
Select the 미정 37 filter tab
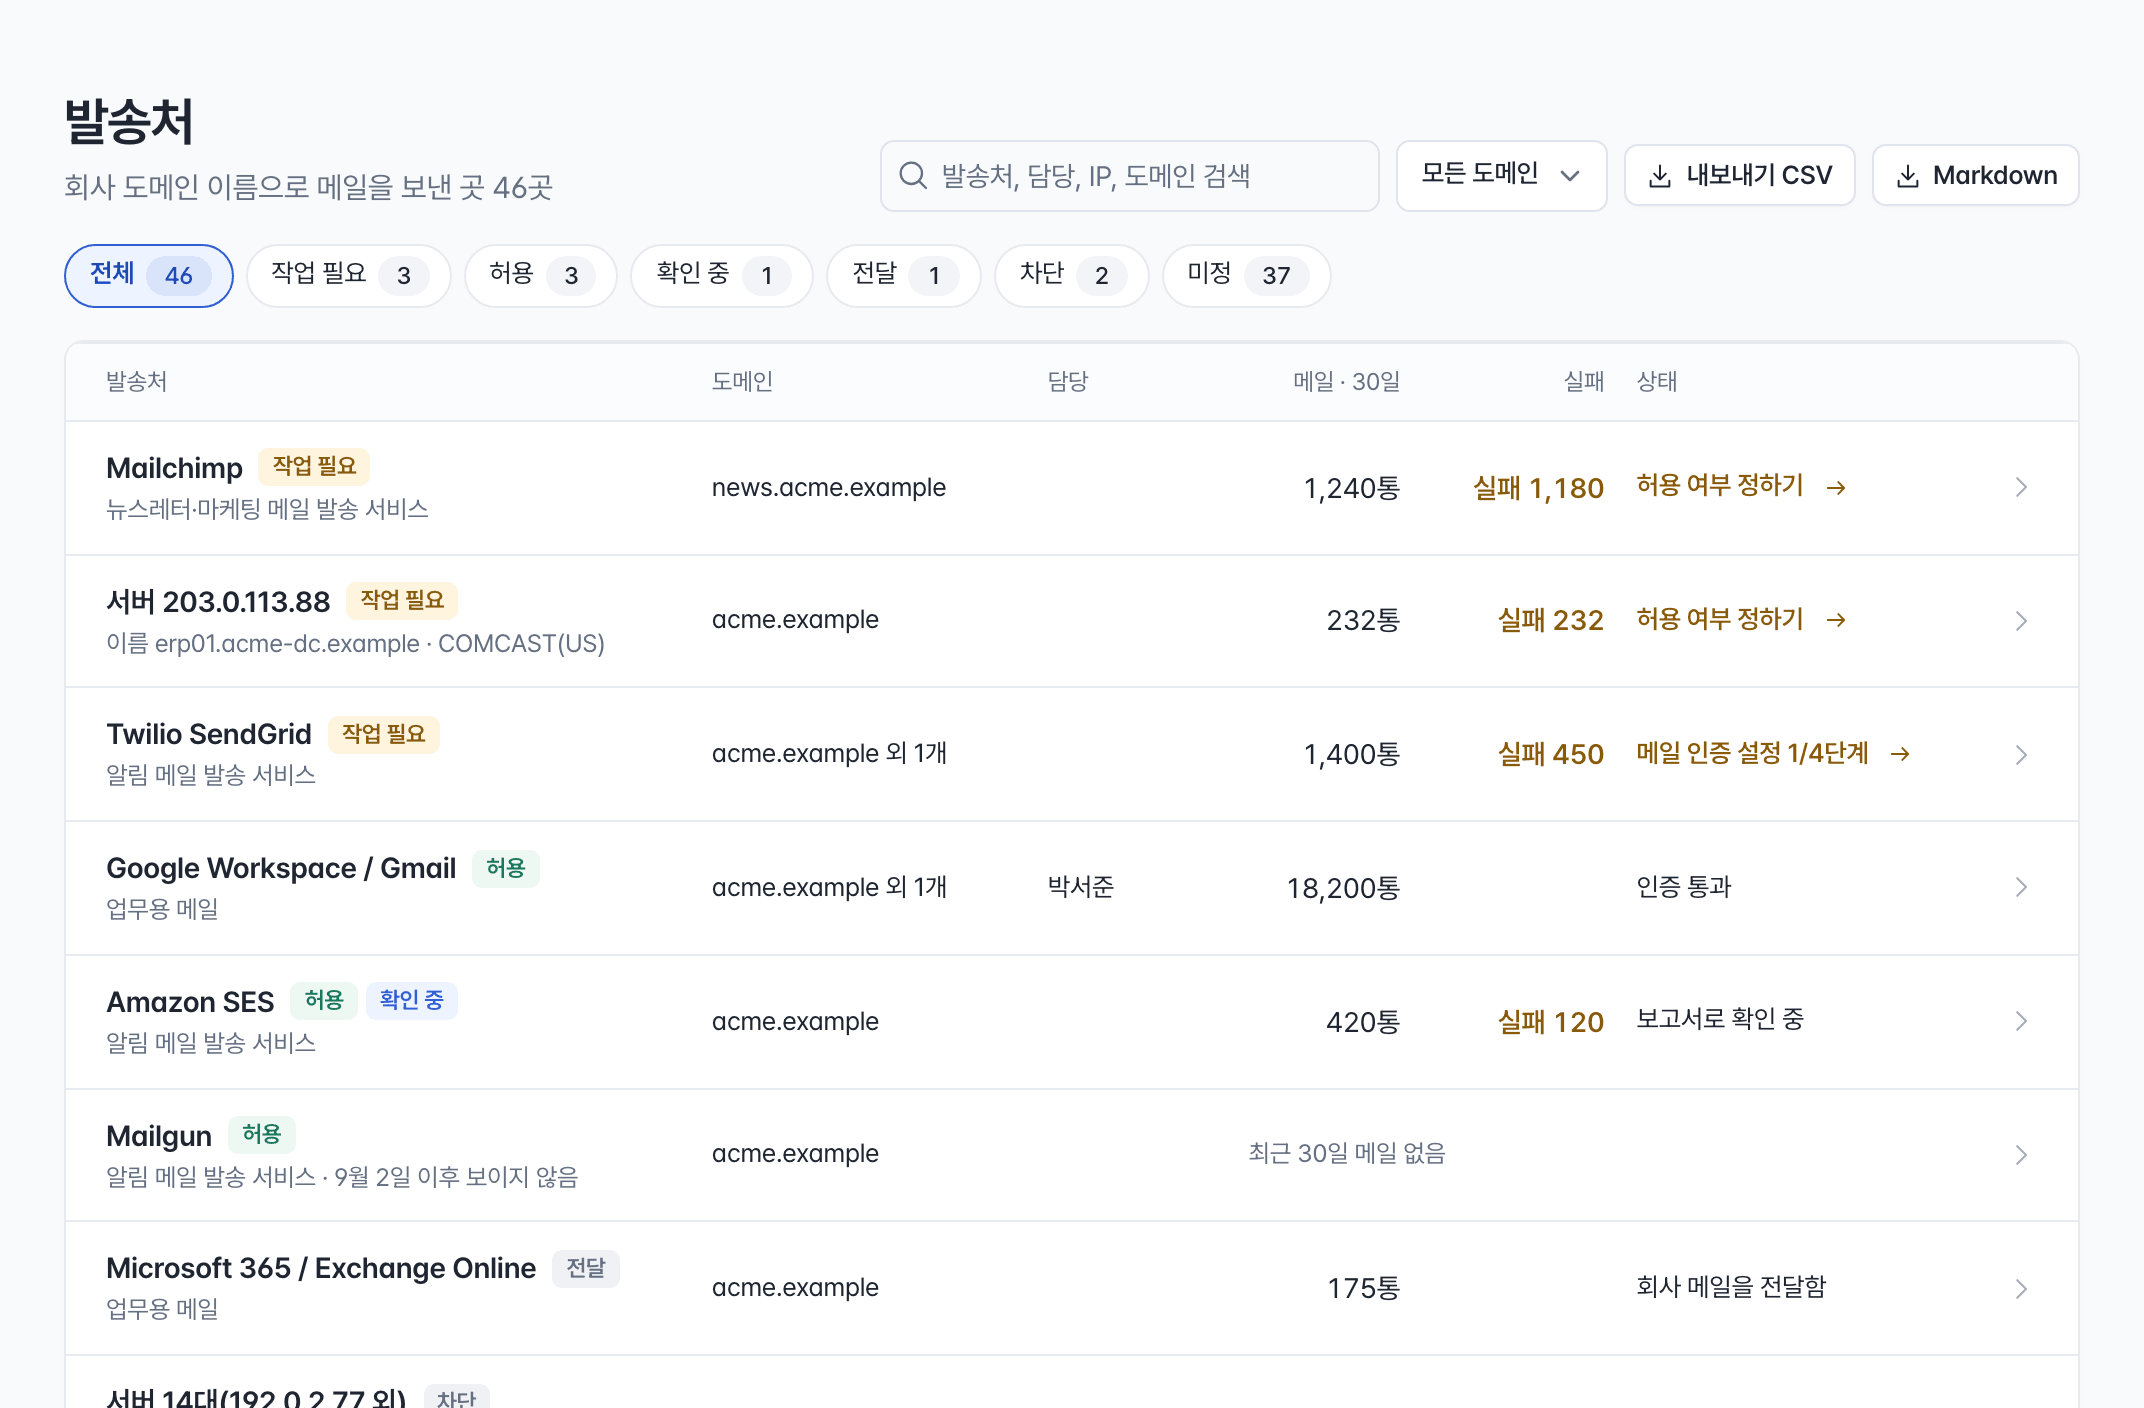coord(1246,275)
